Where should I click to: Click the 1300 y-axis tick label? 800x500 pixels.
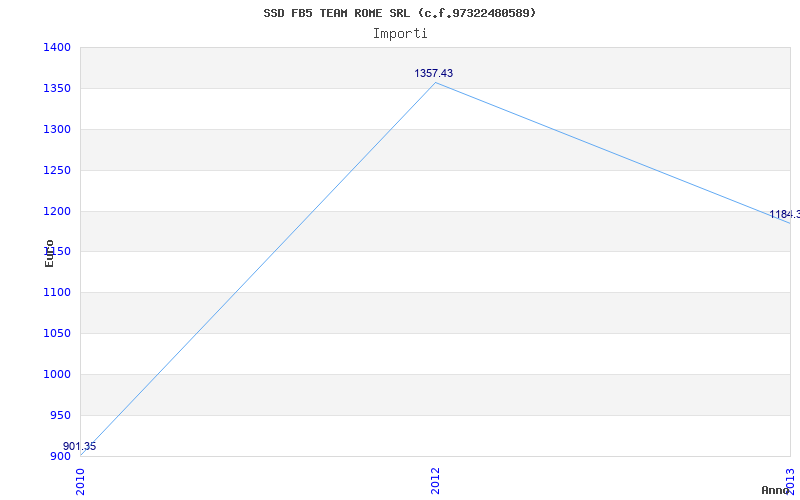click(x=57, y=130)
